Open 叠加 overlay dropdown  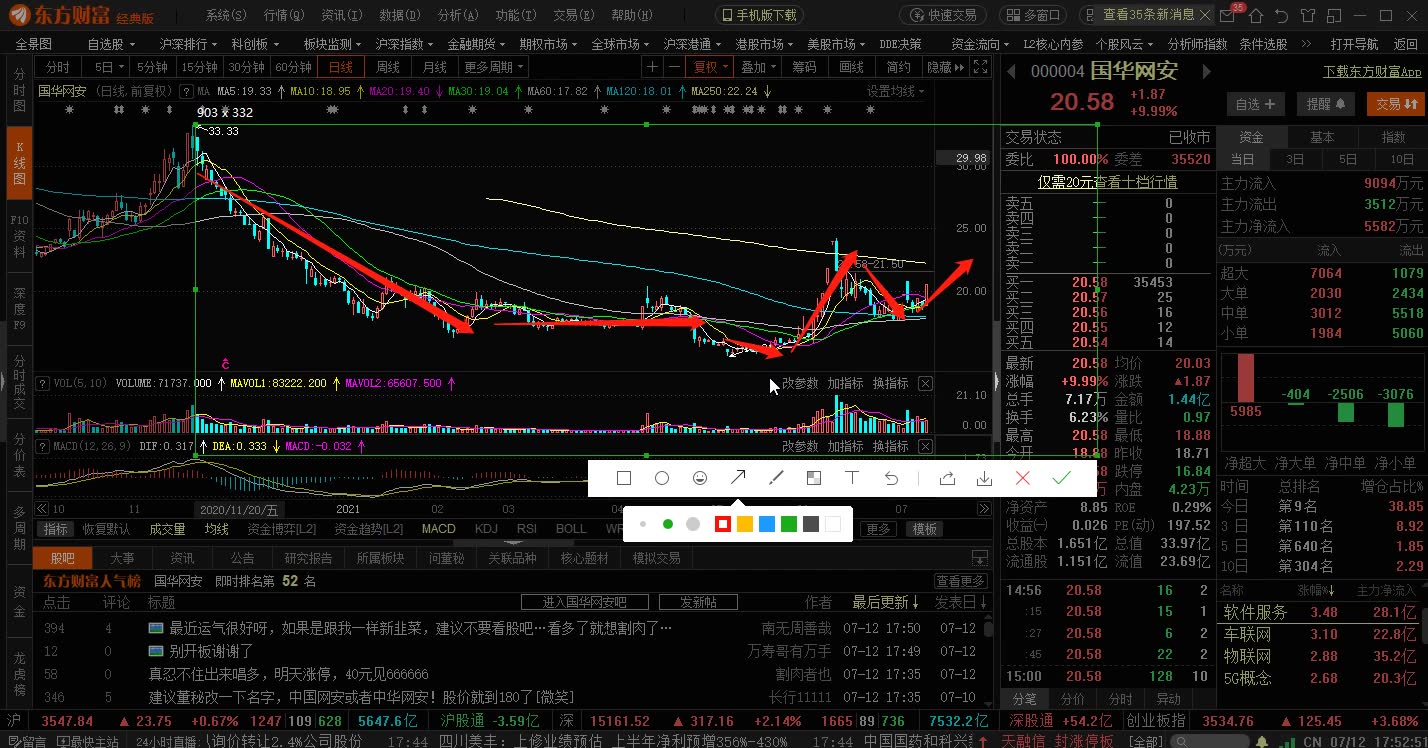(759, 67)
